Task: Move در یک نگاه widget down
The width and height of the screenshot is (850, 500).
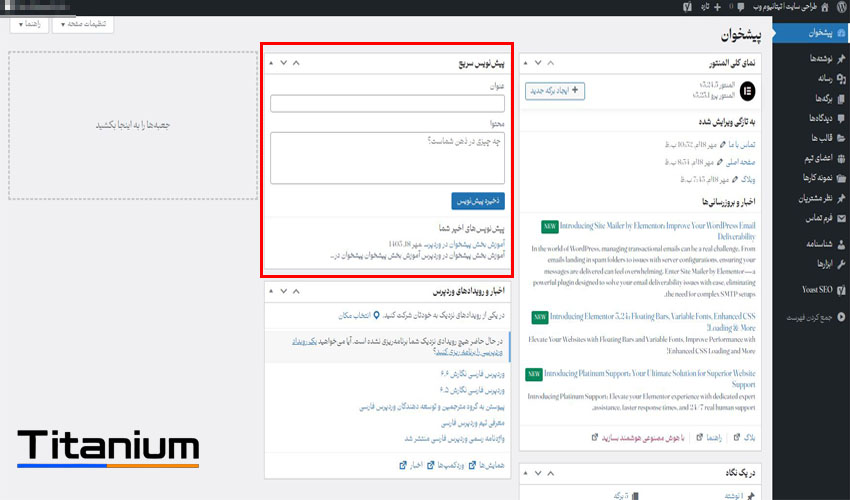Action: click(538, 473)
